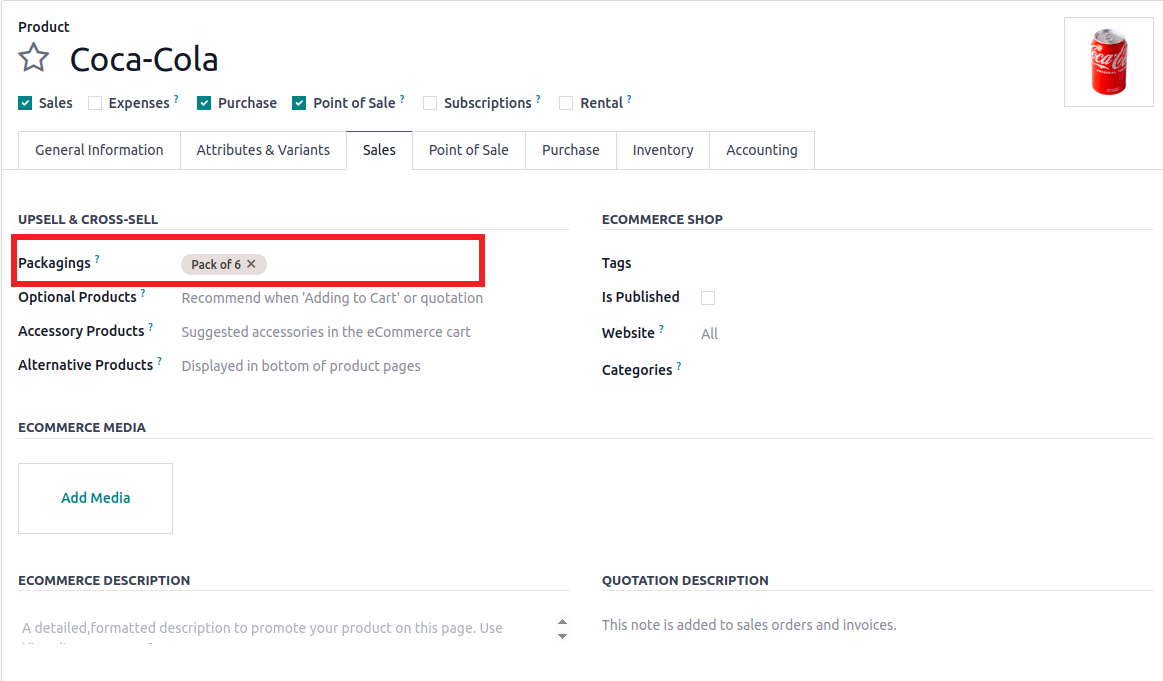Show help tooltip next to Packagings label
The image size is (1163, 681).
pyautogui.click(x=98, y=259)
